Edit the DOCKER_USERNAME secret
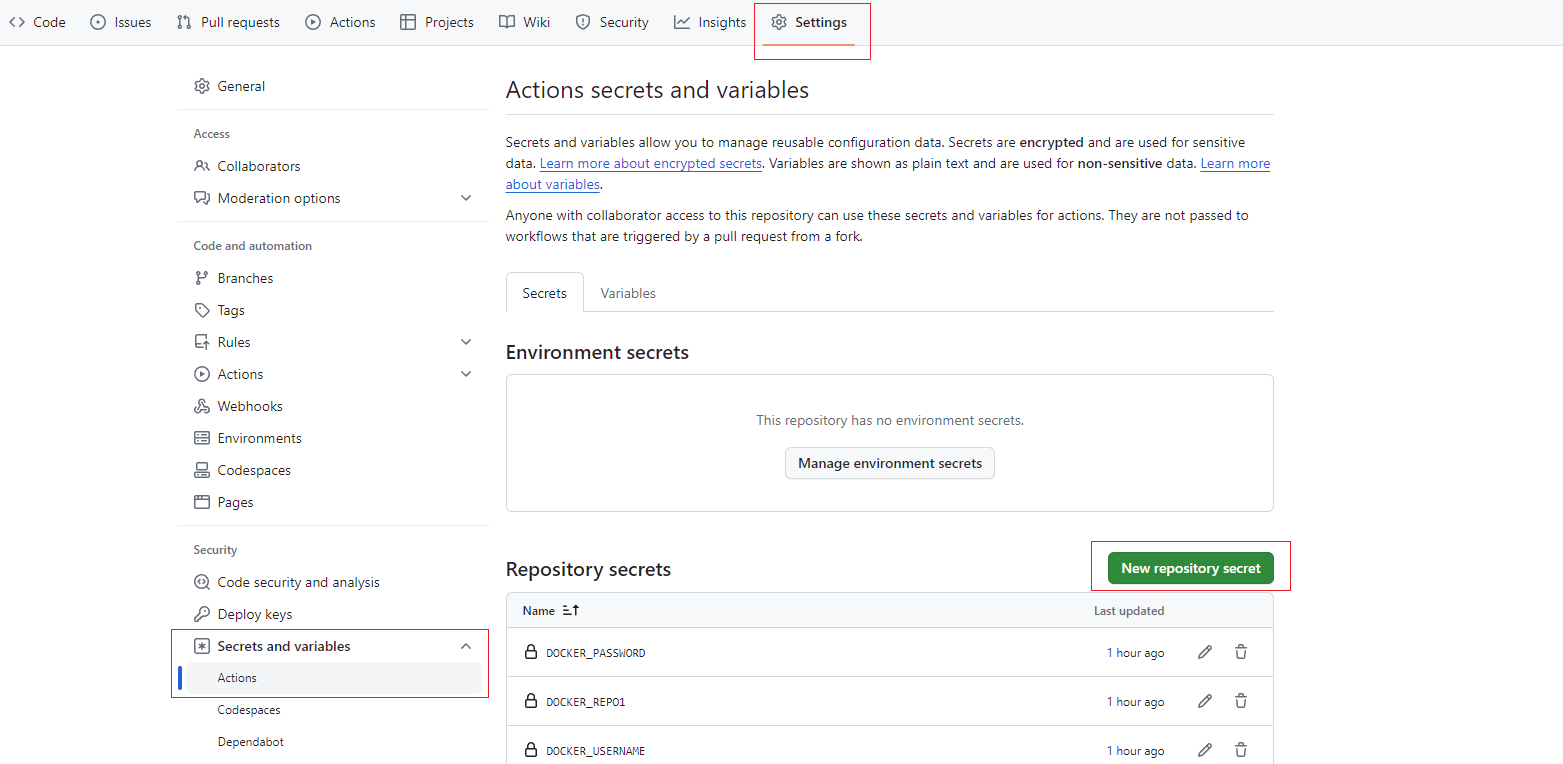 click(x=1205, y=750)
